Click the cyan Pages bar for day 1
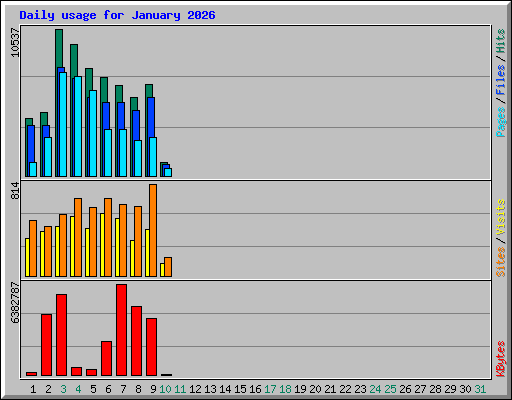The height and width of the screenshot is (400, 512). point(33,169)
